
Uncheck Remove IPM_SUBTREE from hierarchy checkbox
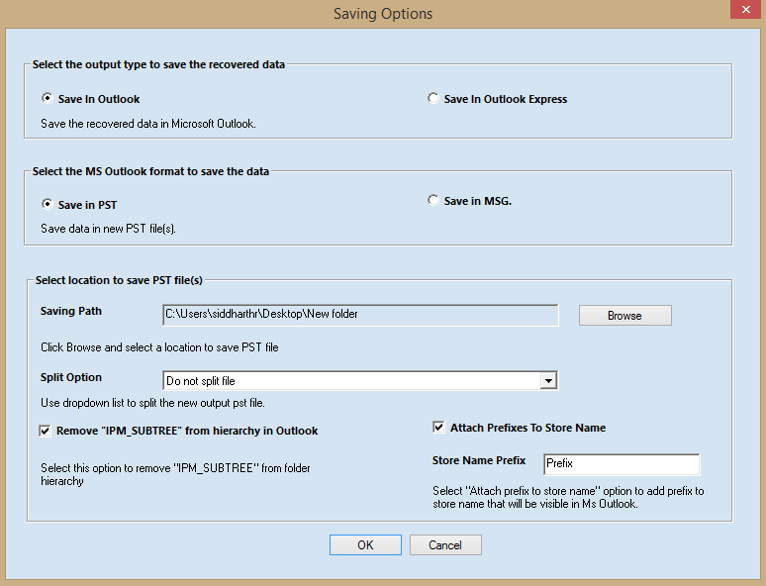(x=45, y=431)
